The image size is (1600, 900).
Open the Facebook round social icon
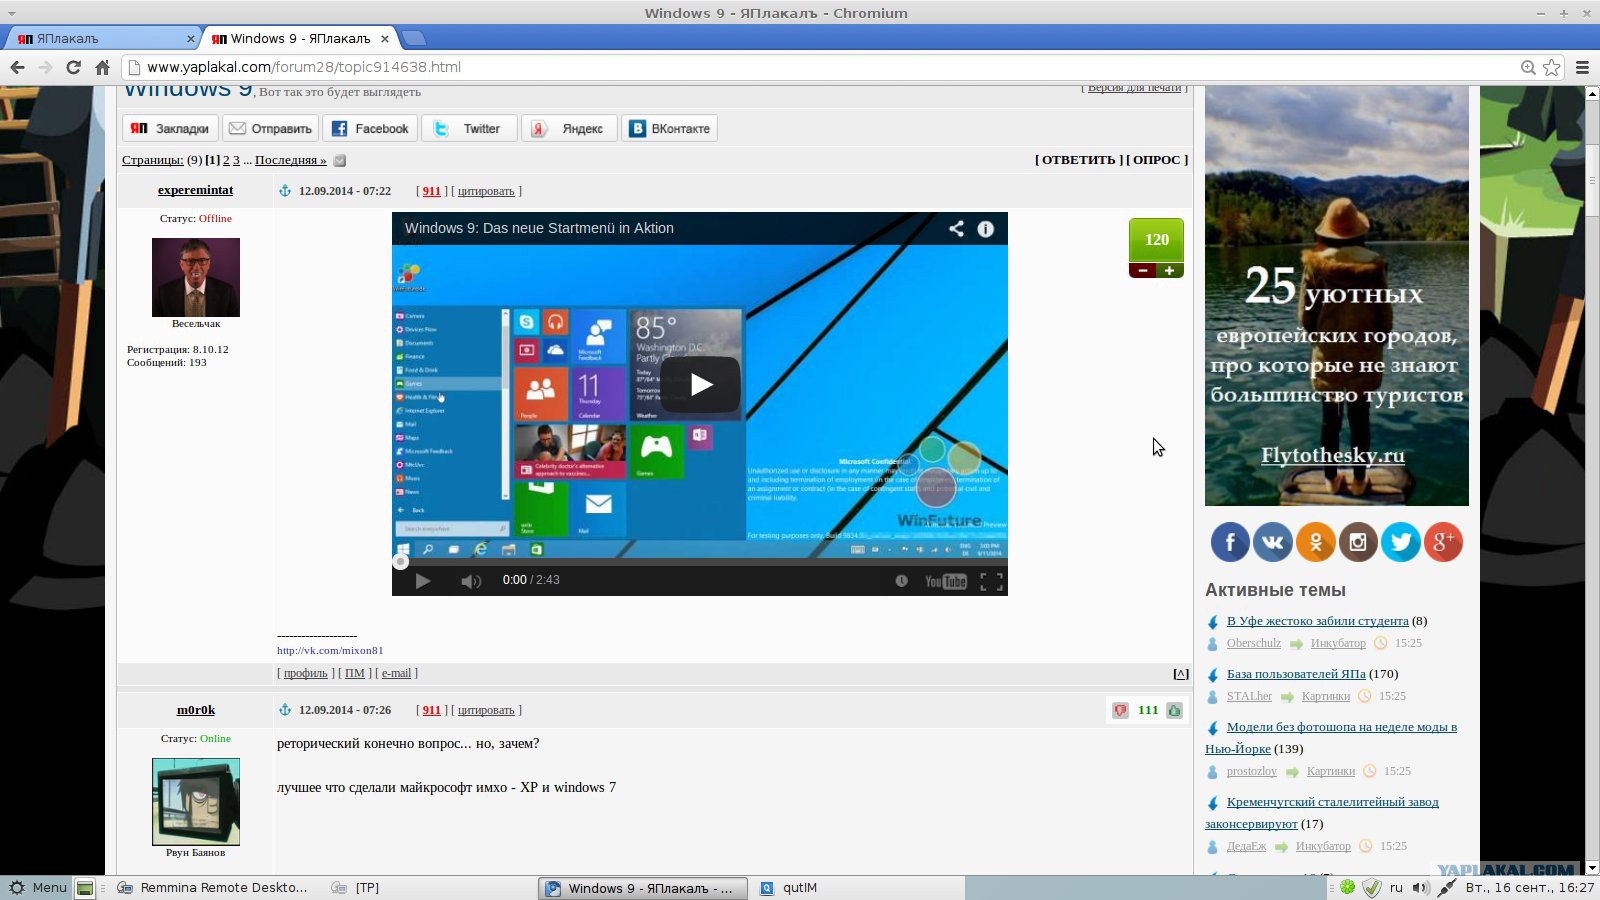(x=1230, y=542)
